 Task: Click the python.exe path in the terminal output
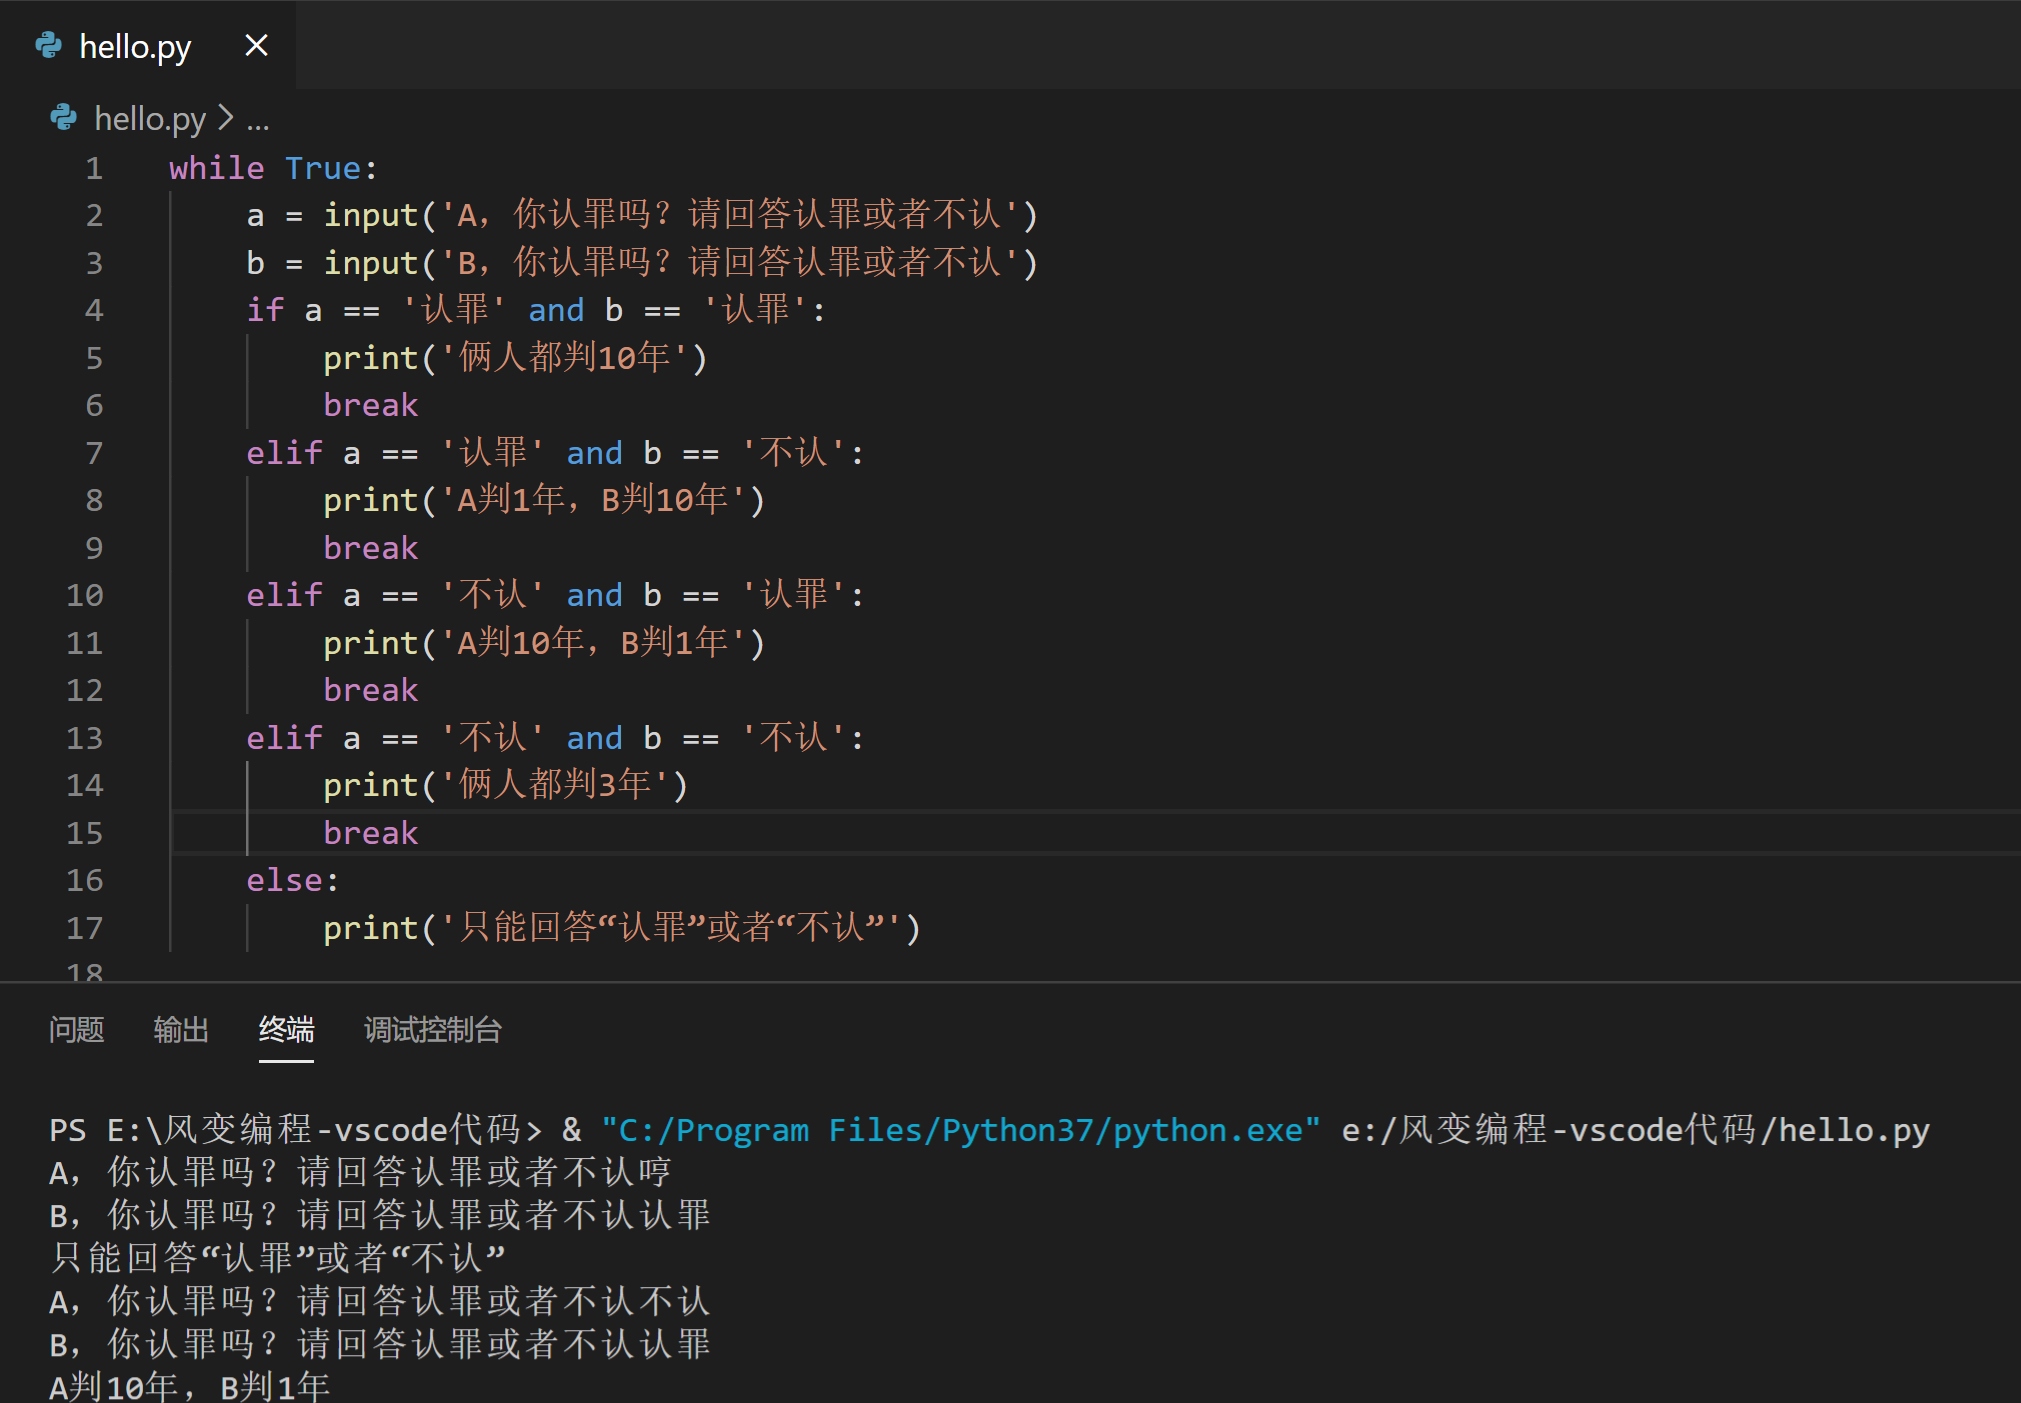(x=960, y=1129)
